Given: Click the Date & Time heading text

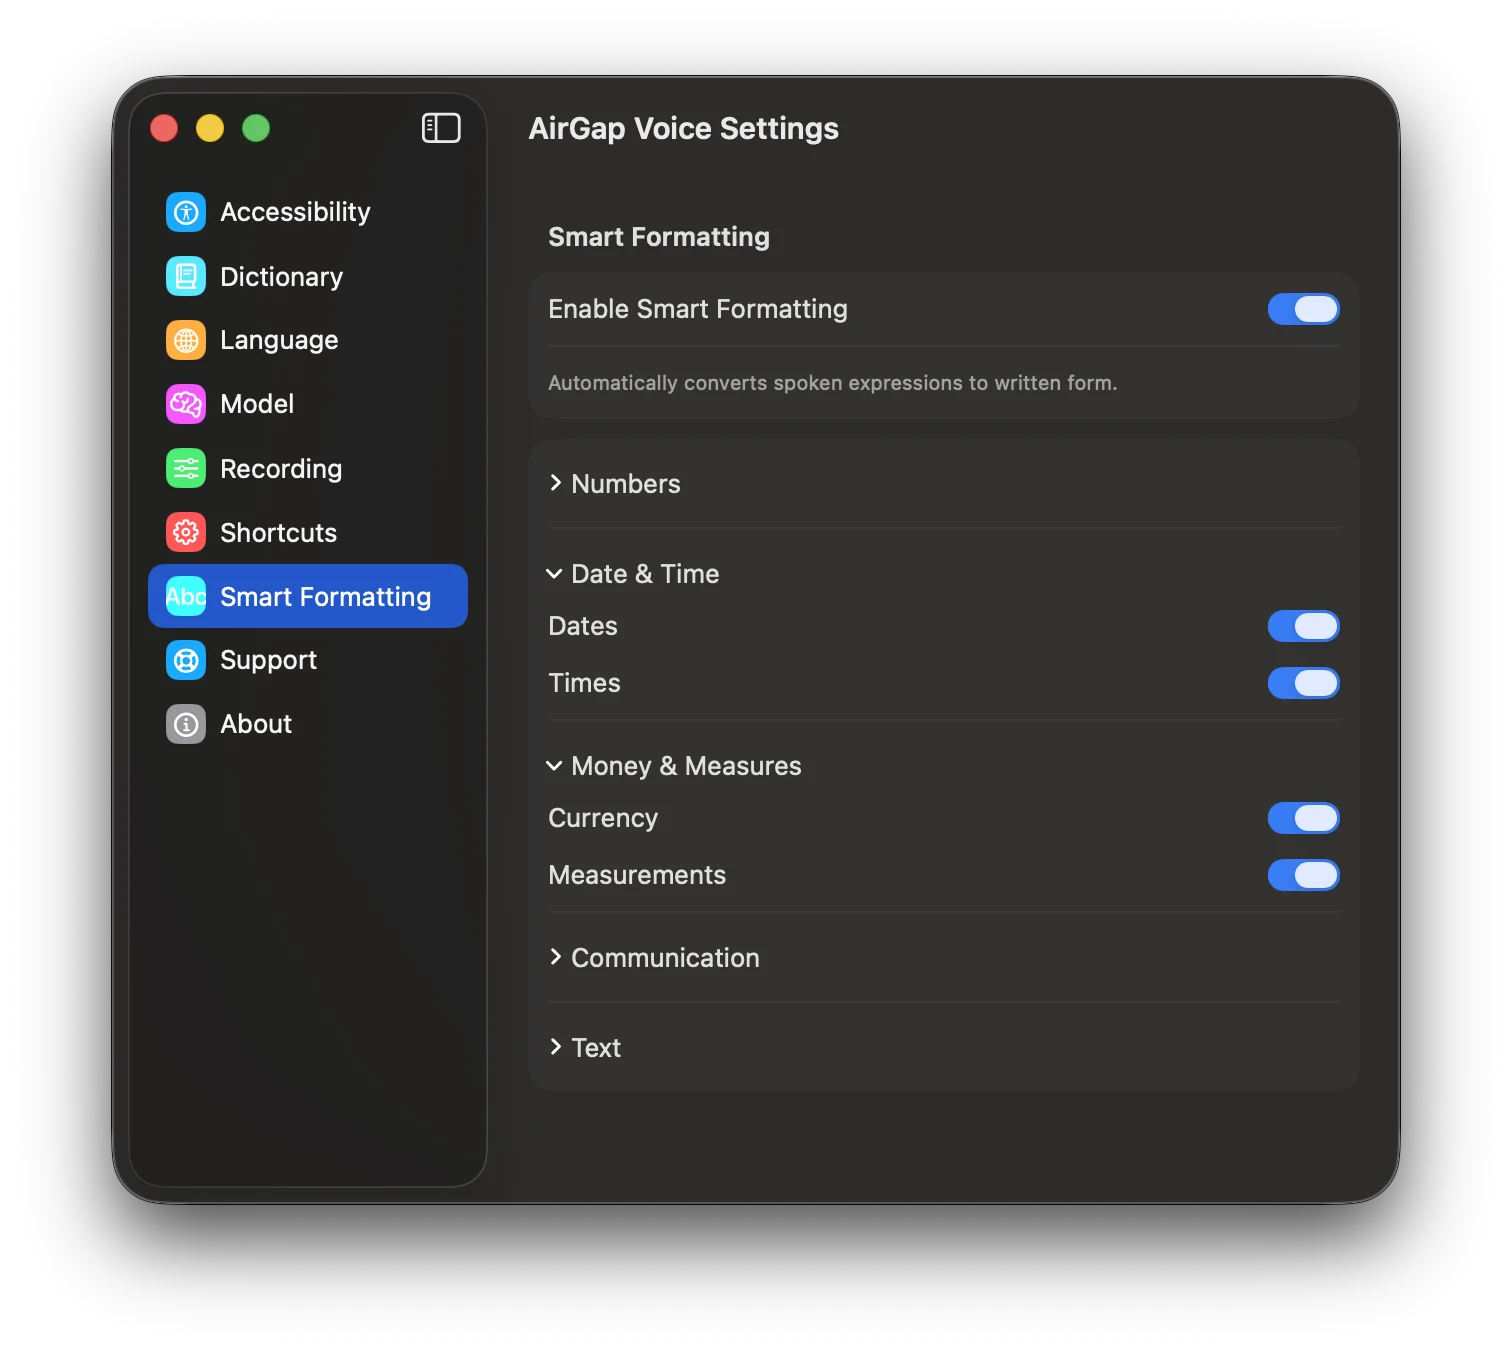Looking at the screenshot, I should [645, 574].
